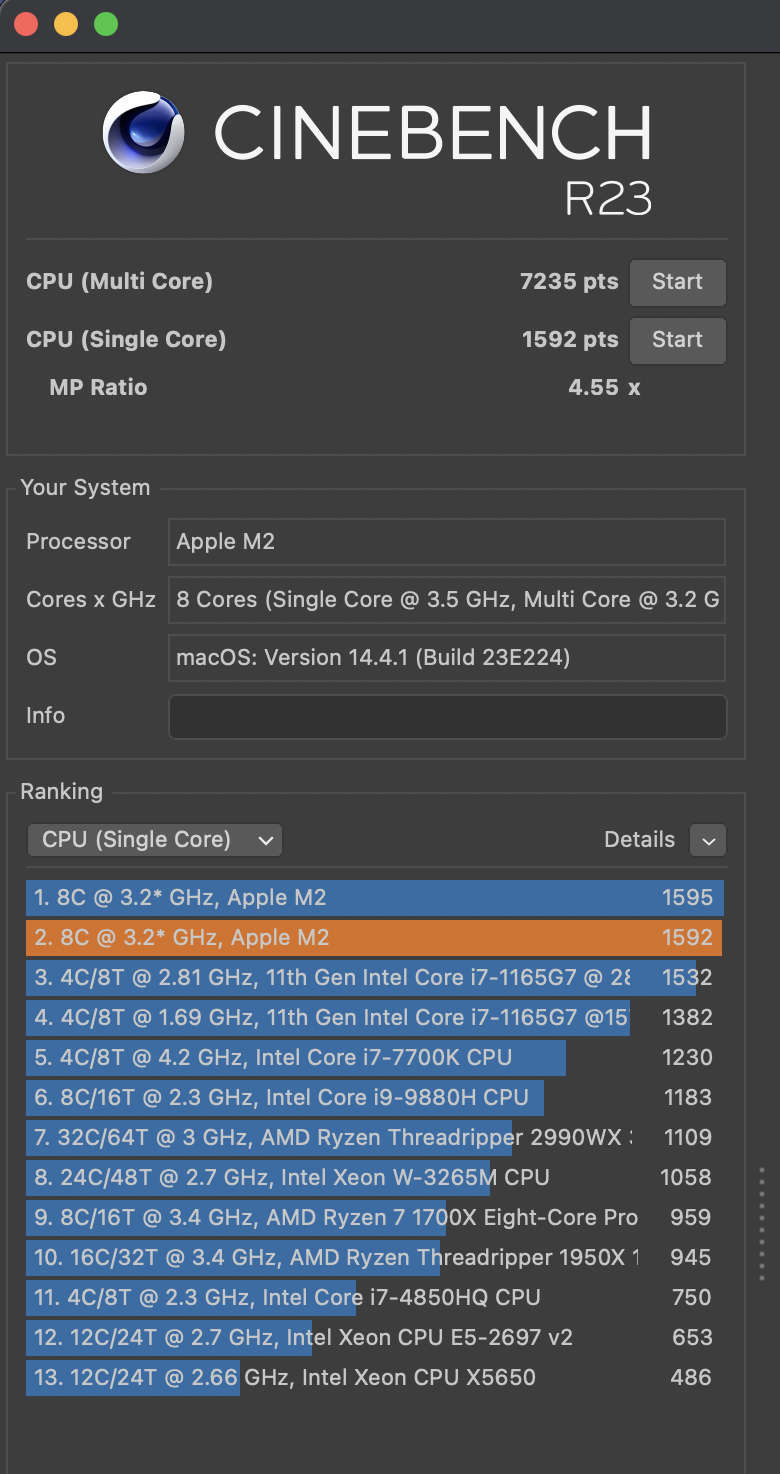Click the Your System section heading

[85, 488]
